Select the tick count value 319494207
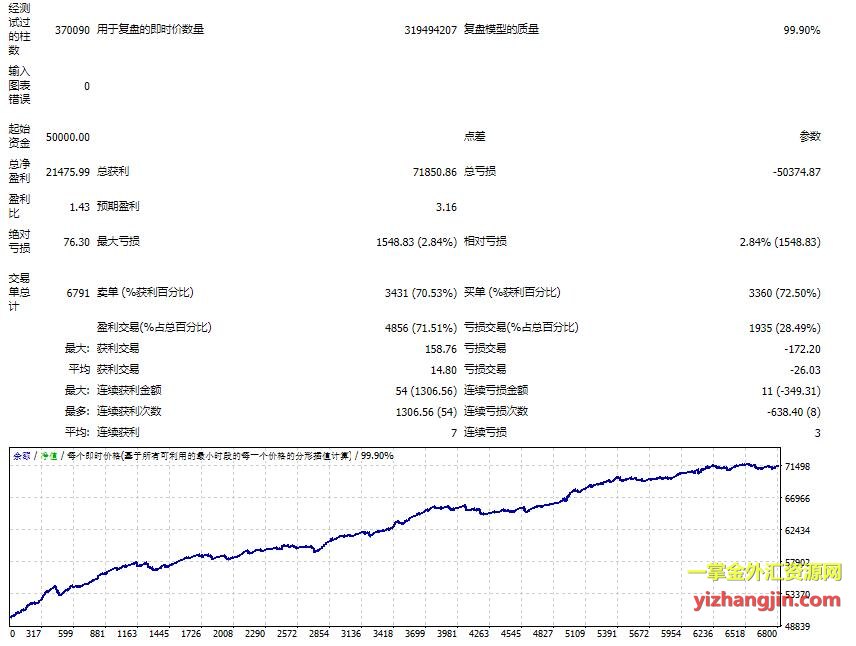 click(x=430, y=30)
